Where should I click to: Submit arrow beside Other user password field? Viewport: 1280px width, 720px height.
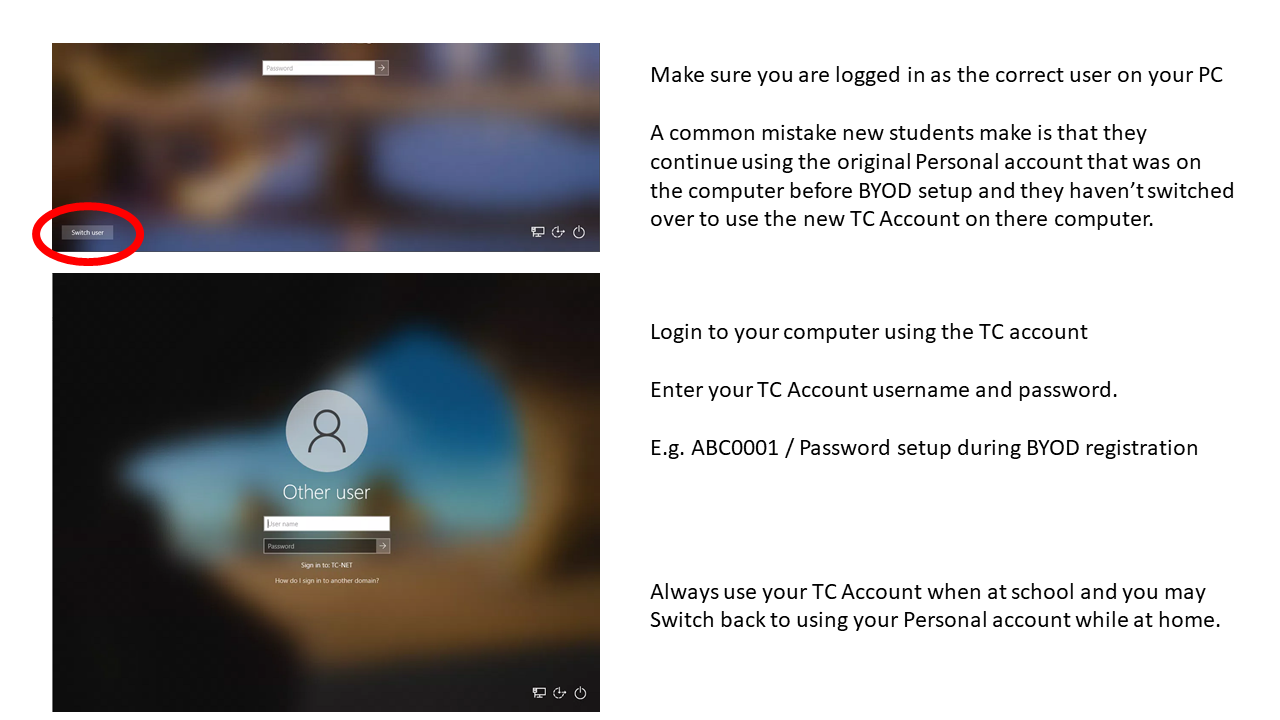pos(383,546)
